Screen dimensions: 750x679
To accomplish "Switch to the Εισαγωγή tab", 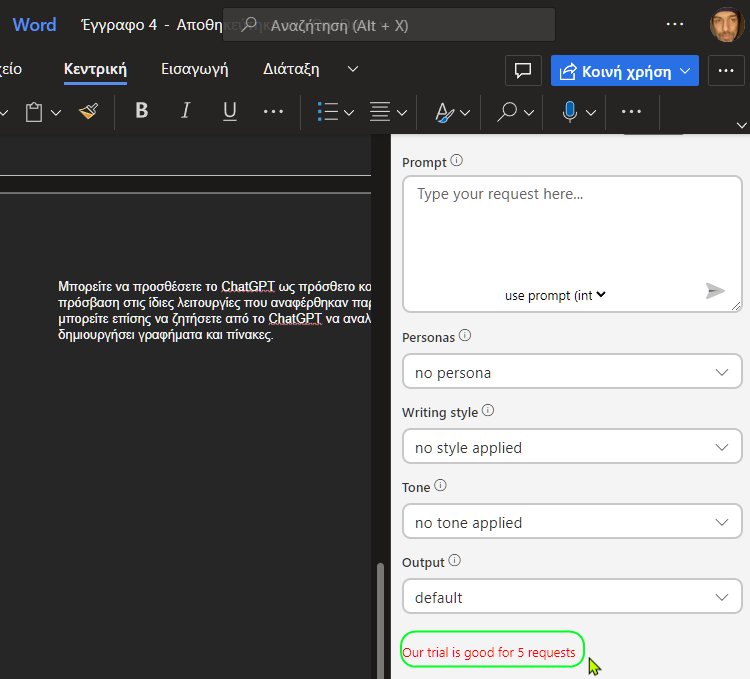I will tap(195, 69).
